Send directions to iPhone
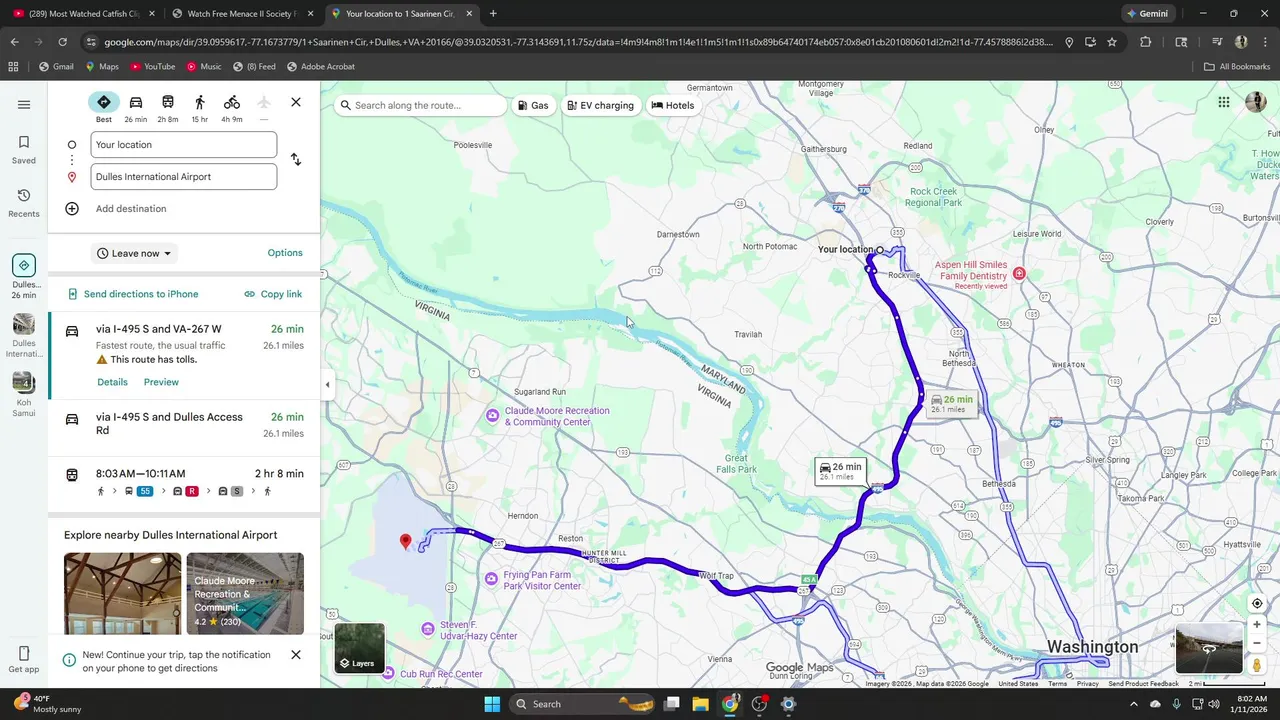The height and width of the screenshot is (720, 1280). [x=133, y=294]
